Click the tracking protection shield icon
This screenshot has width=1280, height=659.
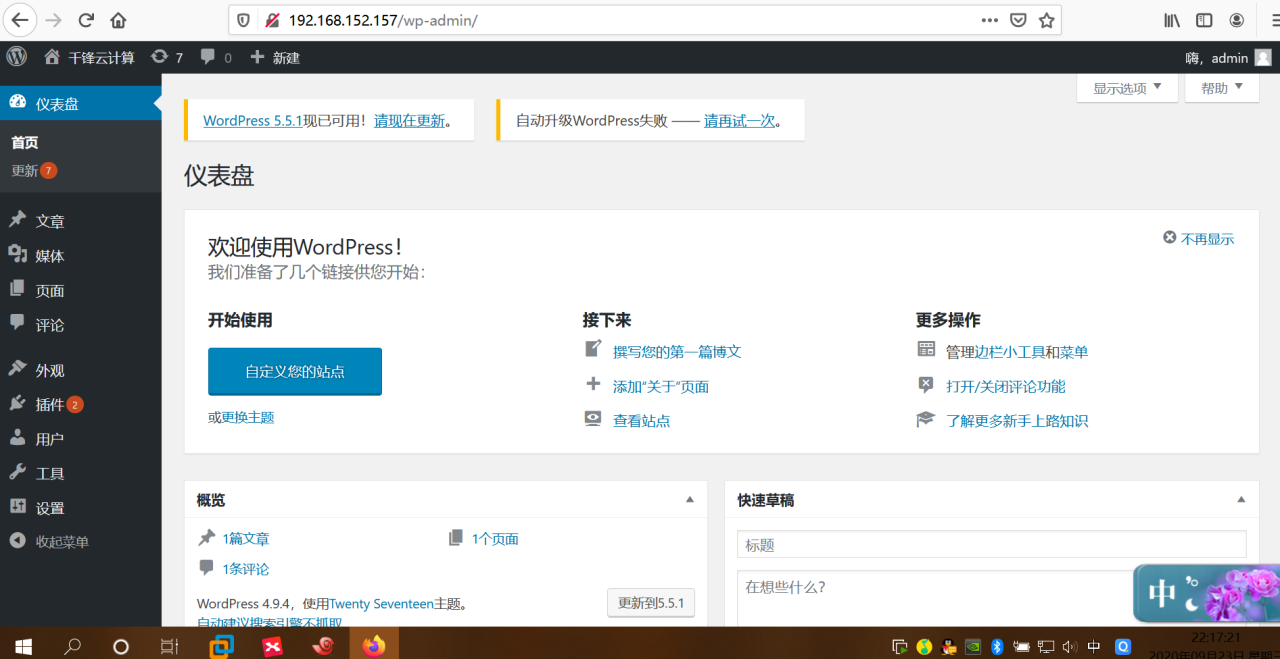[244, 20]
